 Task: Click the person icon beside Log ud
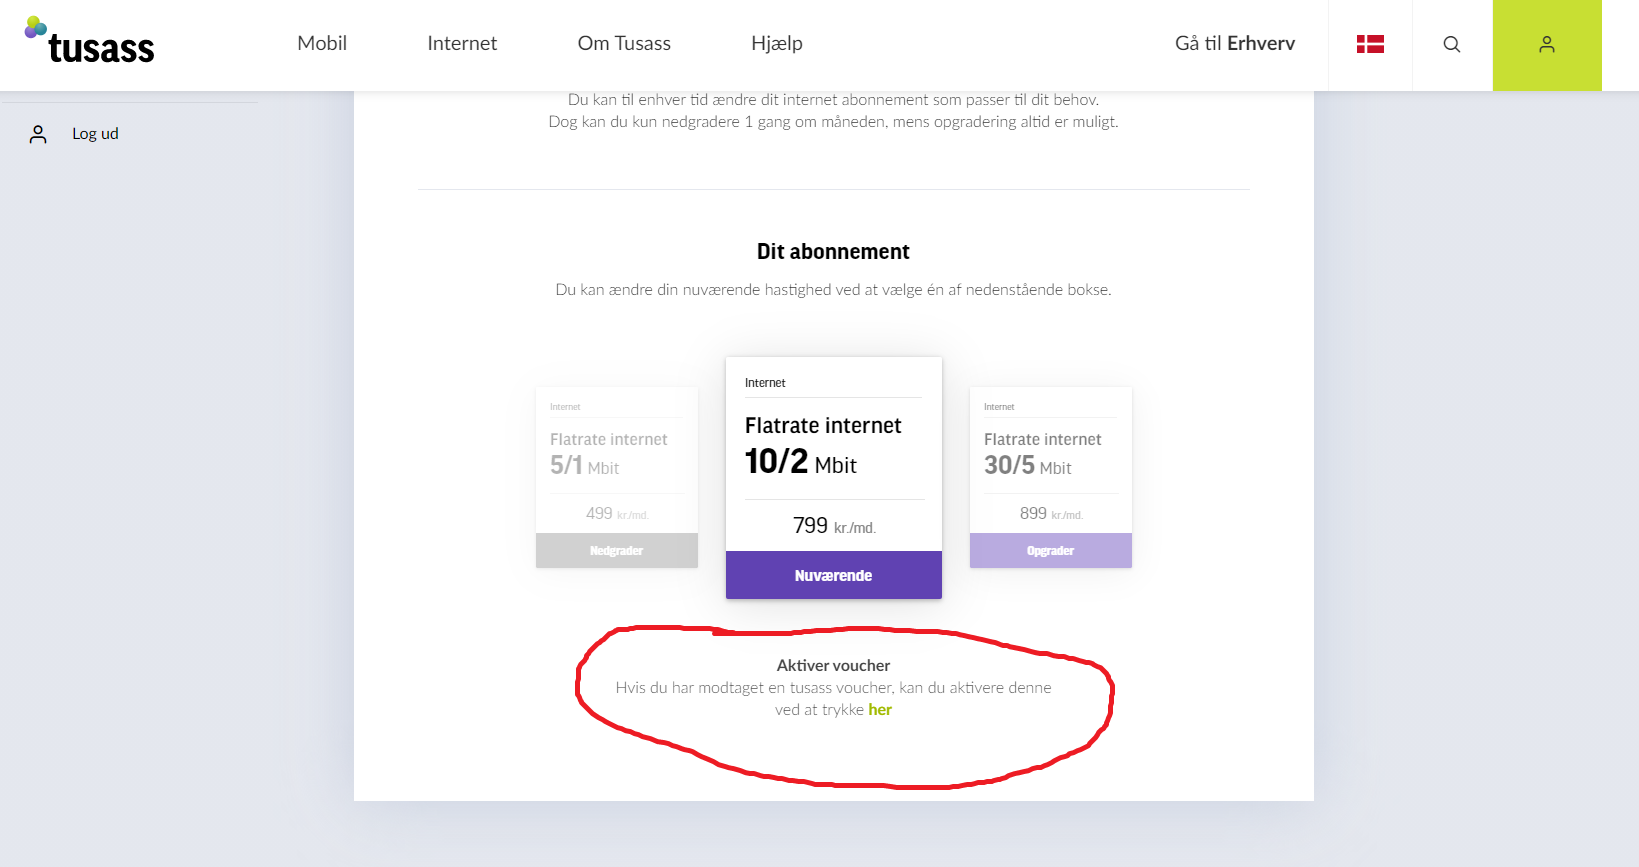coord(38,134)
